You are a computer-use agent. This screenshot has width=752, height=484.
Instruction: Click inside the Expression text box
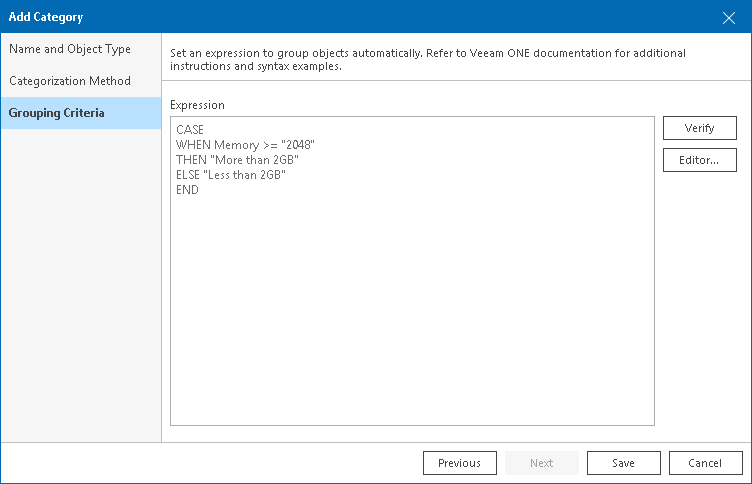[x=412, y=271]
